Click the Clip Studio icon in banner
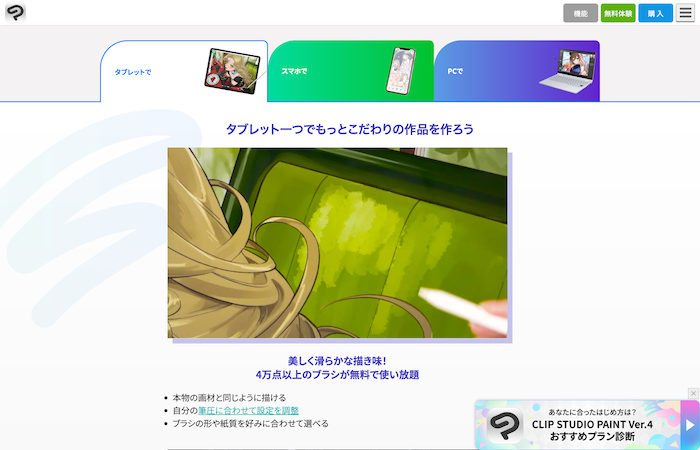This screenshot has width=700, height=450. pyautogui.click(x=505, y=425)
